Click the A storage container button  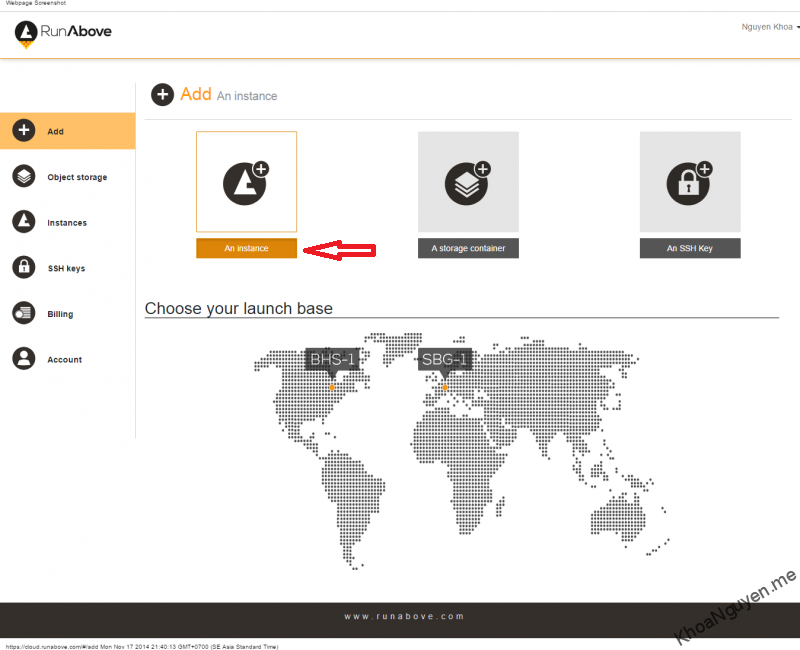coord(468,248)
